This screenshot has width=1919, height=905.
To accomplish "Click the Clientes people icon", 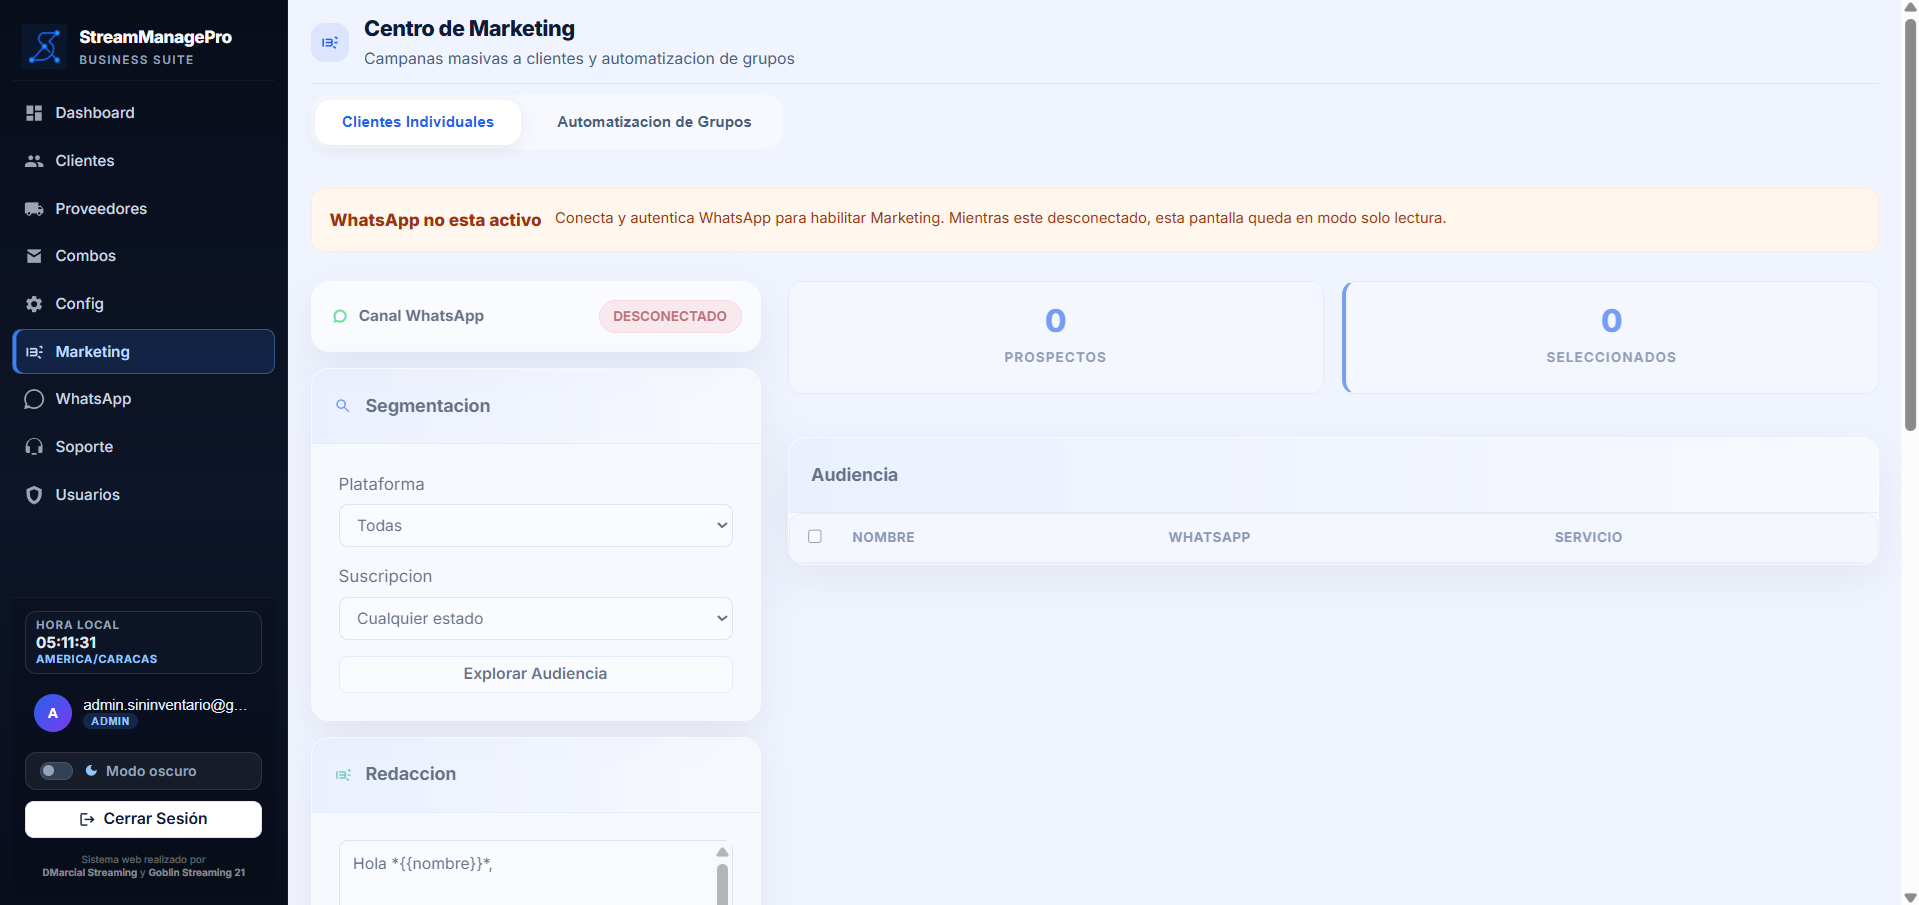I will tap(34, 161).
